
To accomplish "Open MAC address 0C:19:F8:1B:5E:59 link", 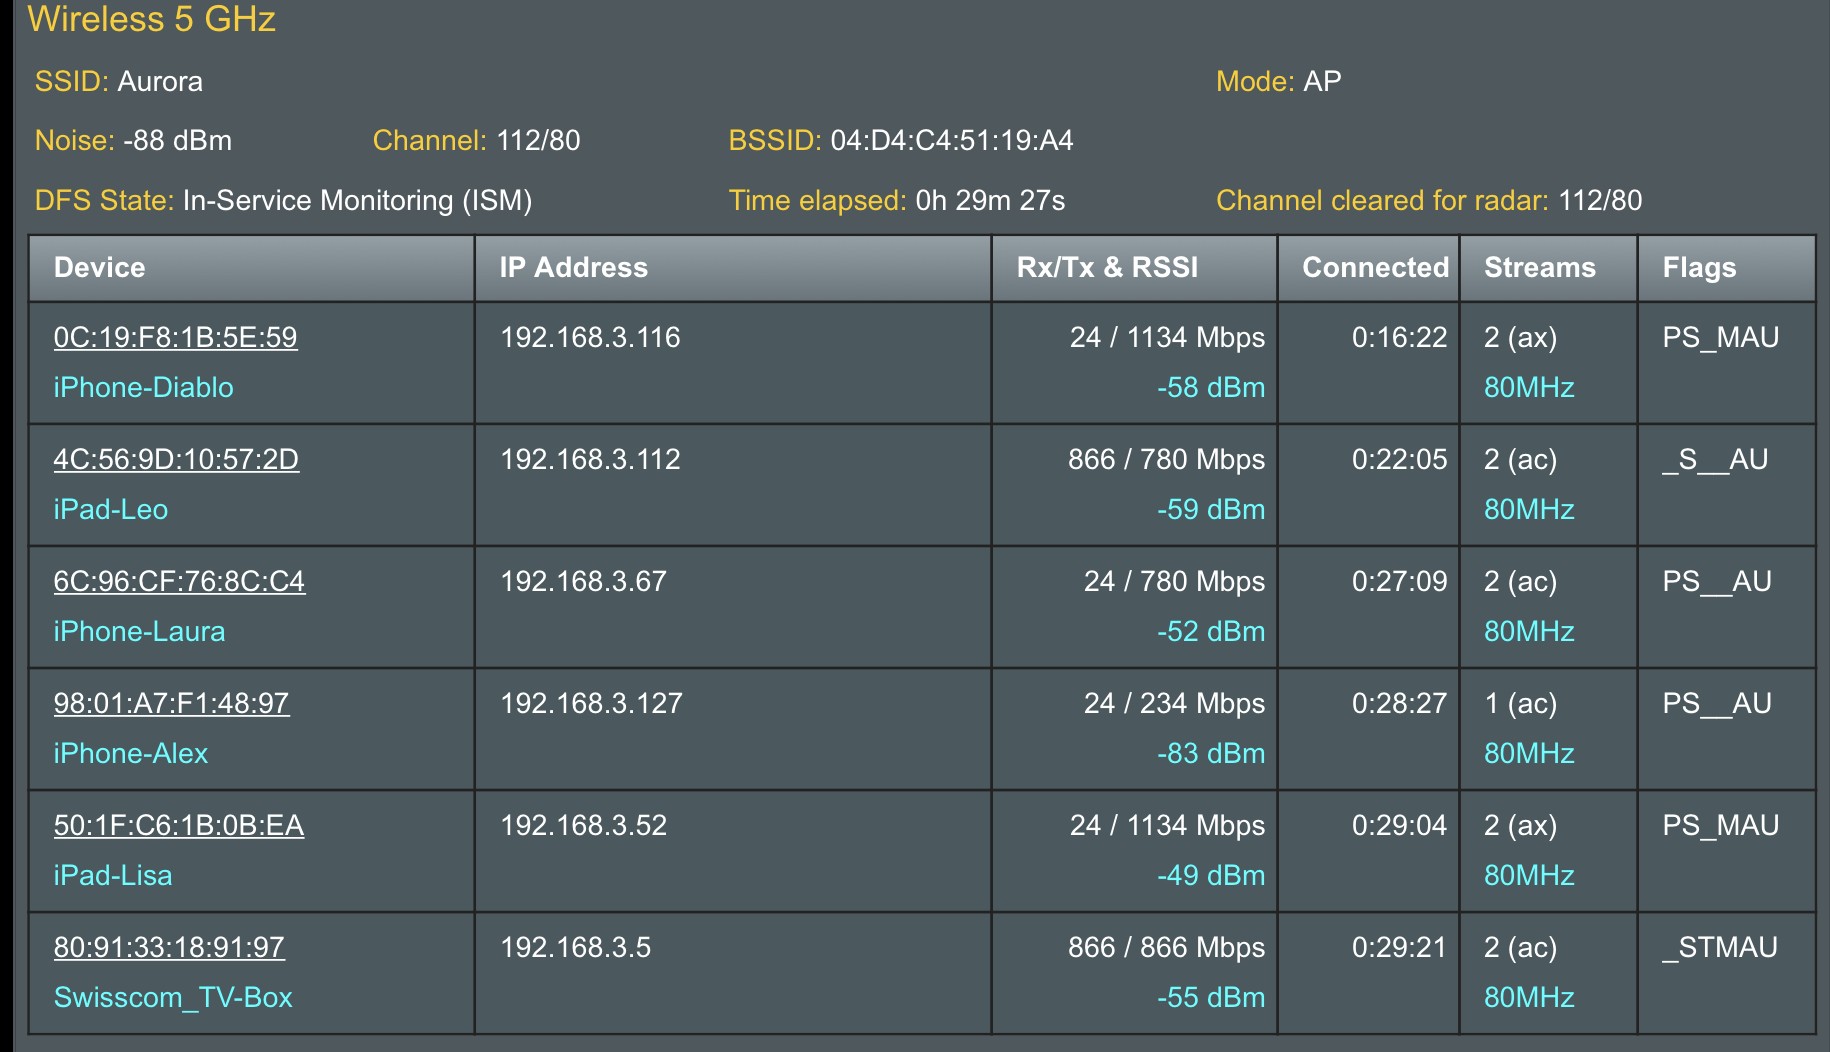I will [x=175, y=337].
